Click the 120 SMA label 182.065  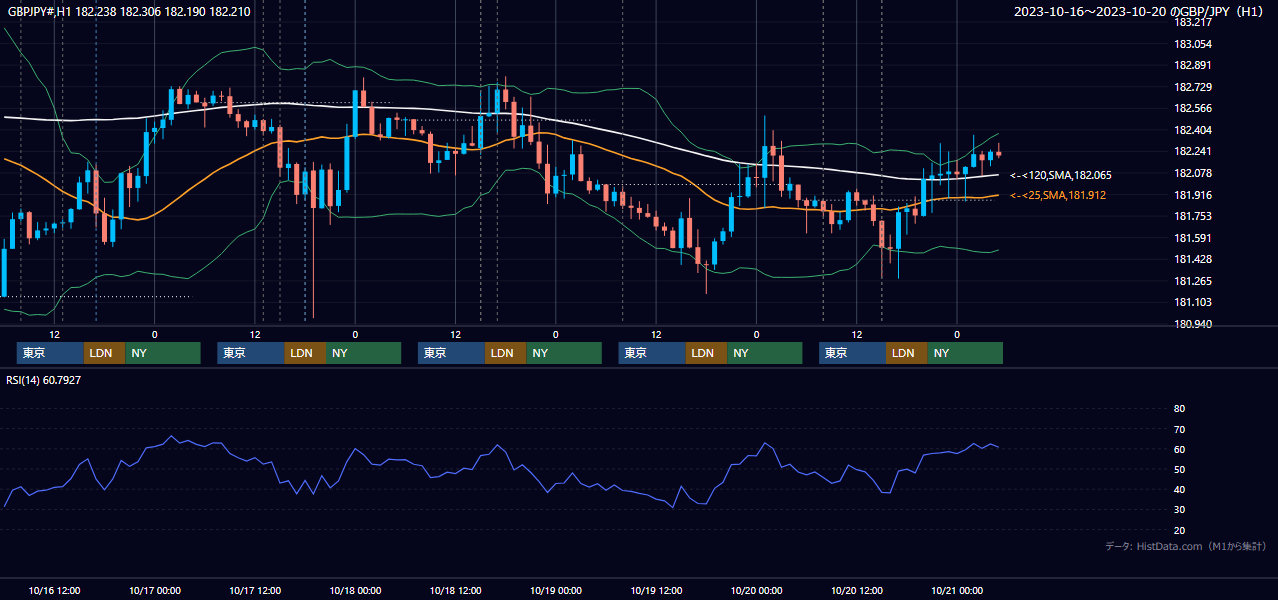1061,175
